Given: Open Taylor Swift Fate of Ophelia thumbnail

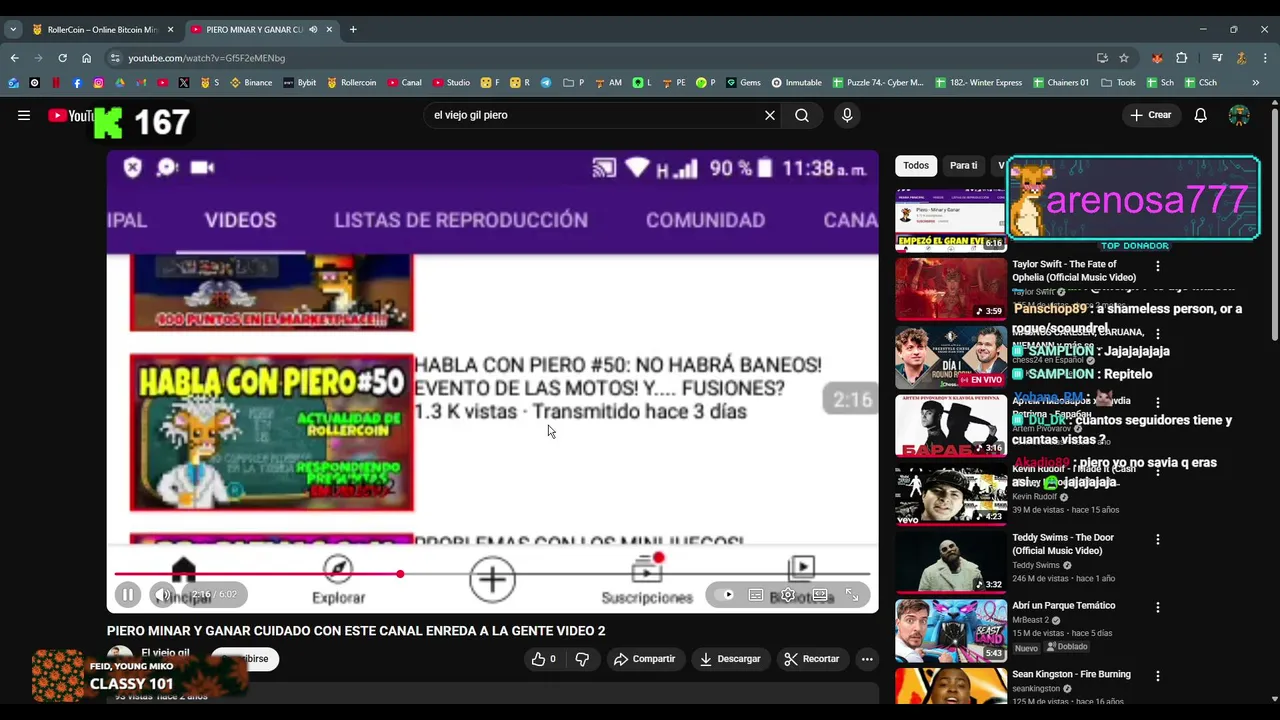Looking at the screenshot, I should pos(951,288).
